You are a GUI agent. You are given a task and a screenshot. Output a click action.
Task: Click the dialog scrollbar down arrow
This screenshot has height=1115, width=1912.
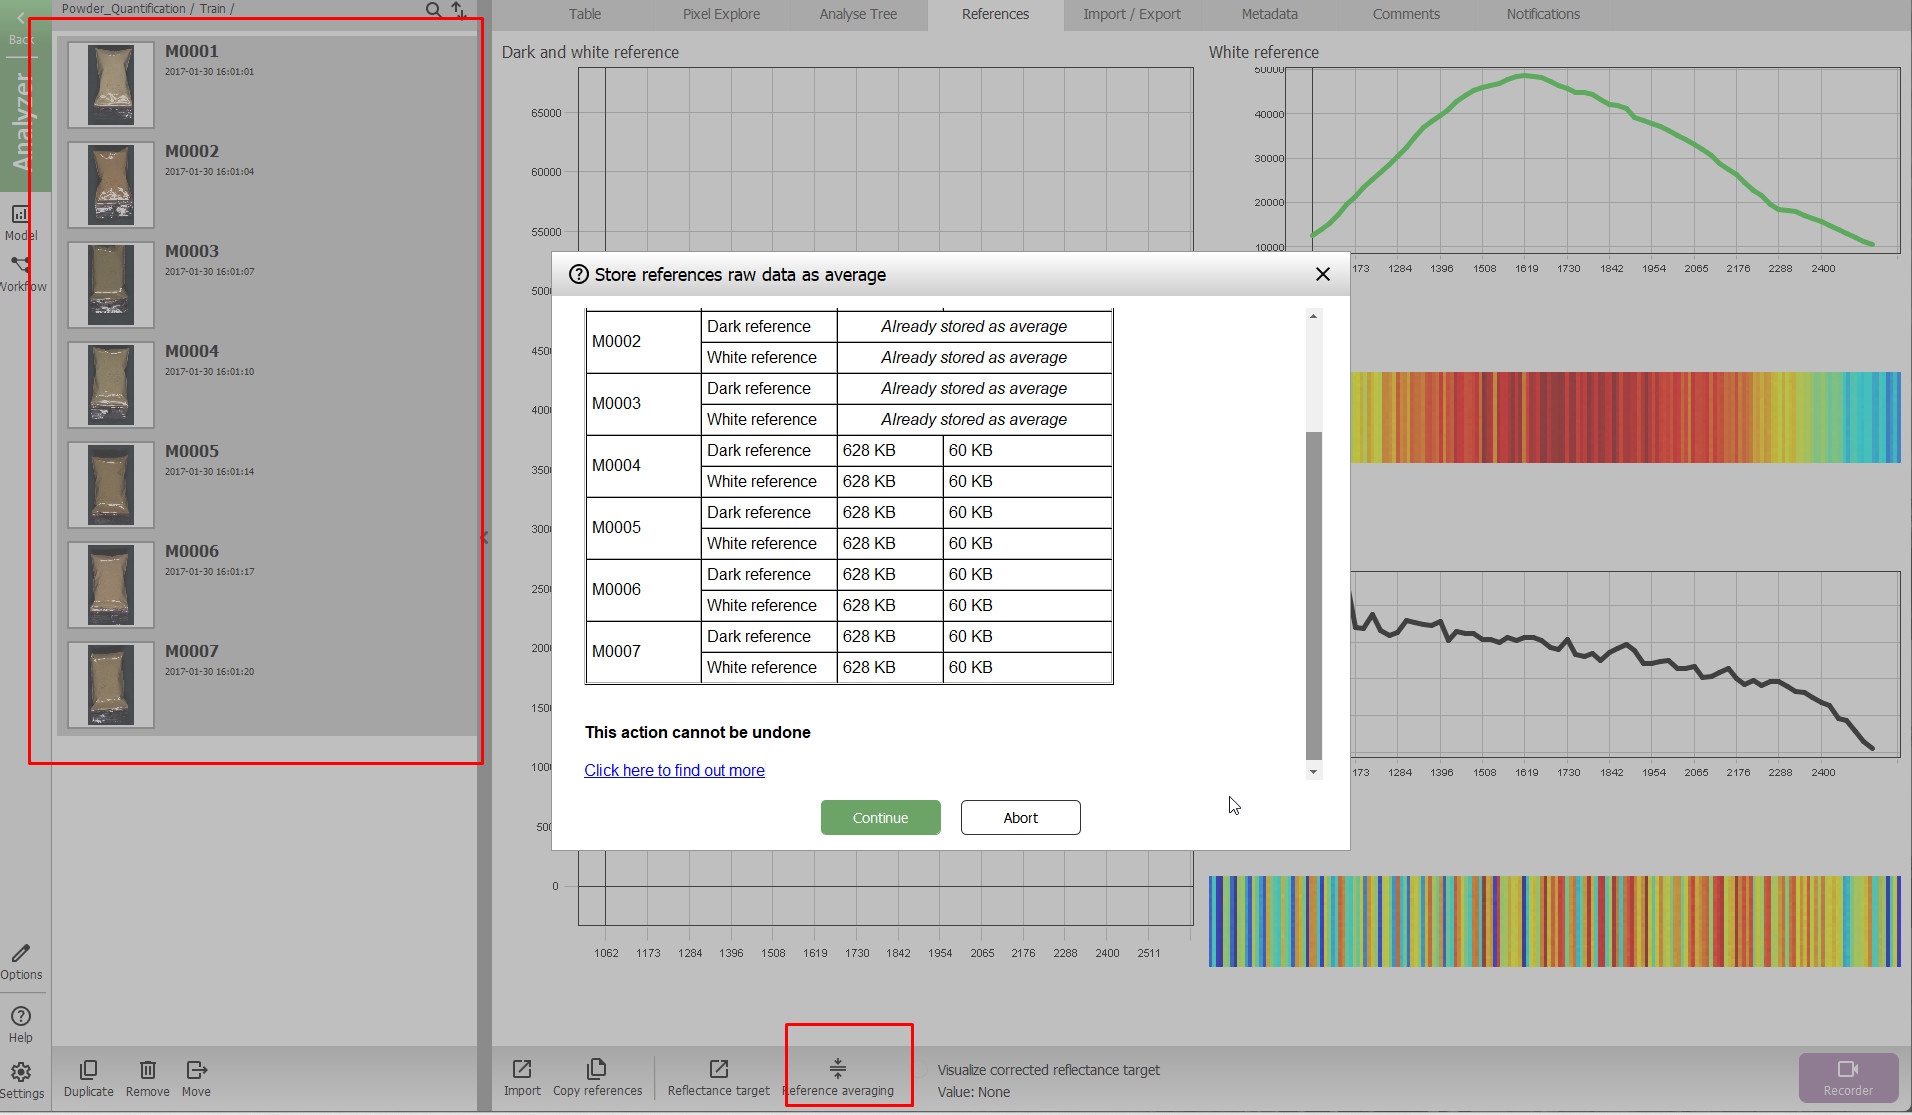1313,772
